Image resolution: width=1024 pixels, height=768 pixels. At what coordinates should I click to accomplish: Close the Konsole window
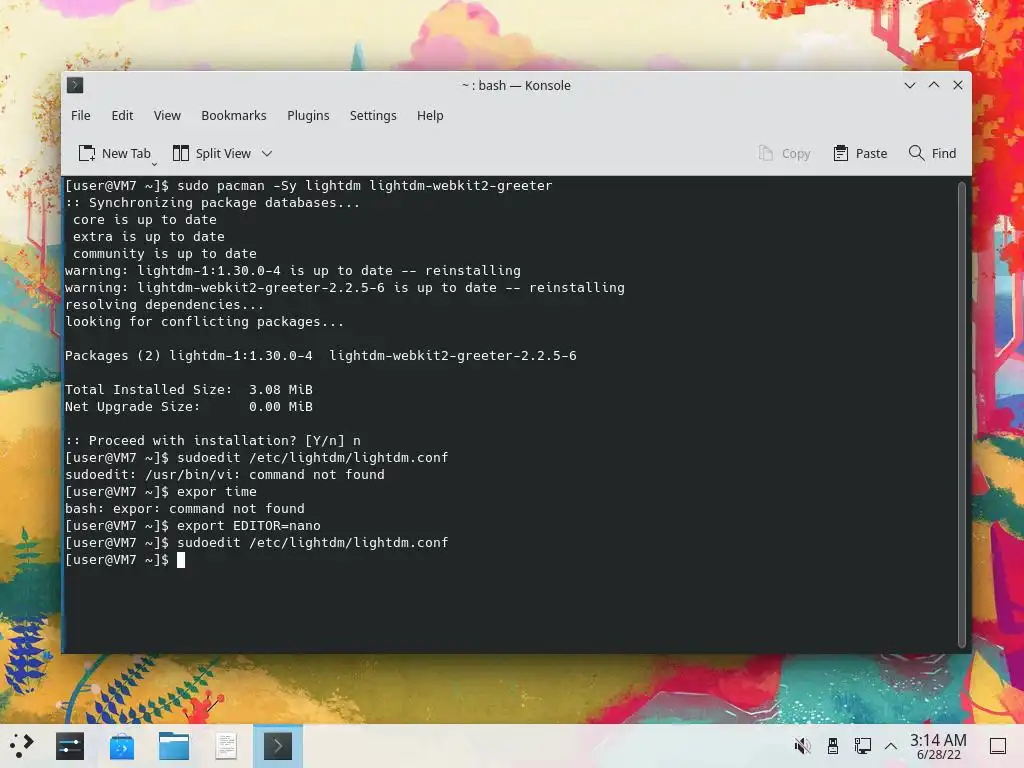pyautogui.click(x=958, y=85)
